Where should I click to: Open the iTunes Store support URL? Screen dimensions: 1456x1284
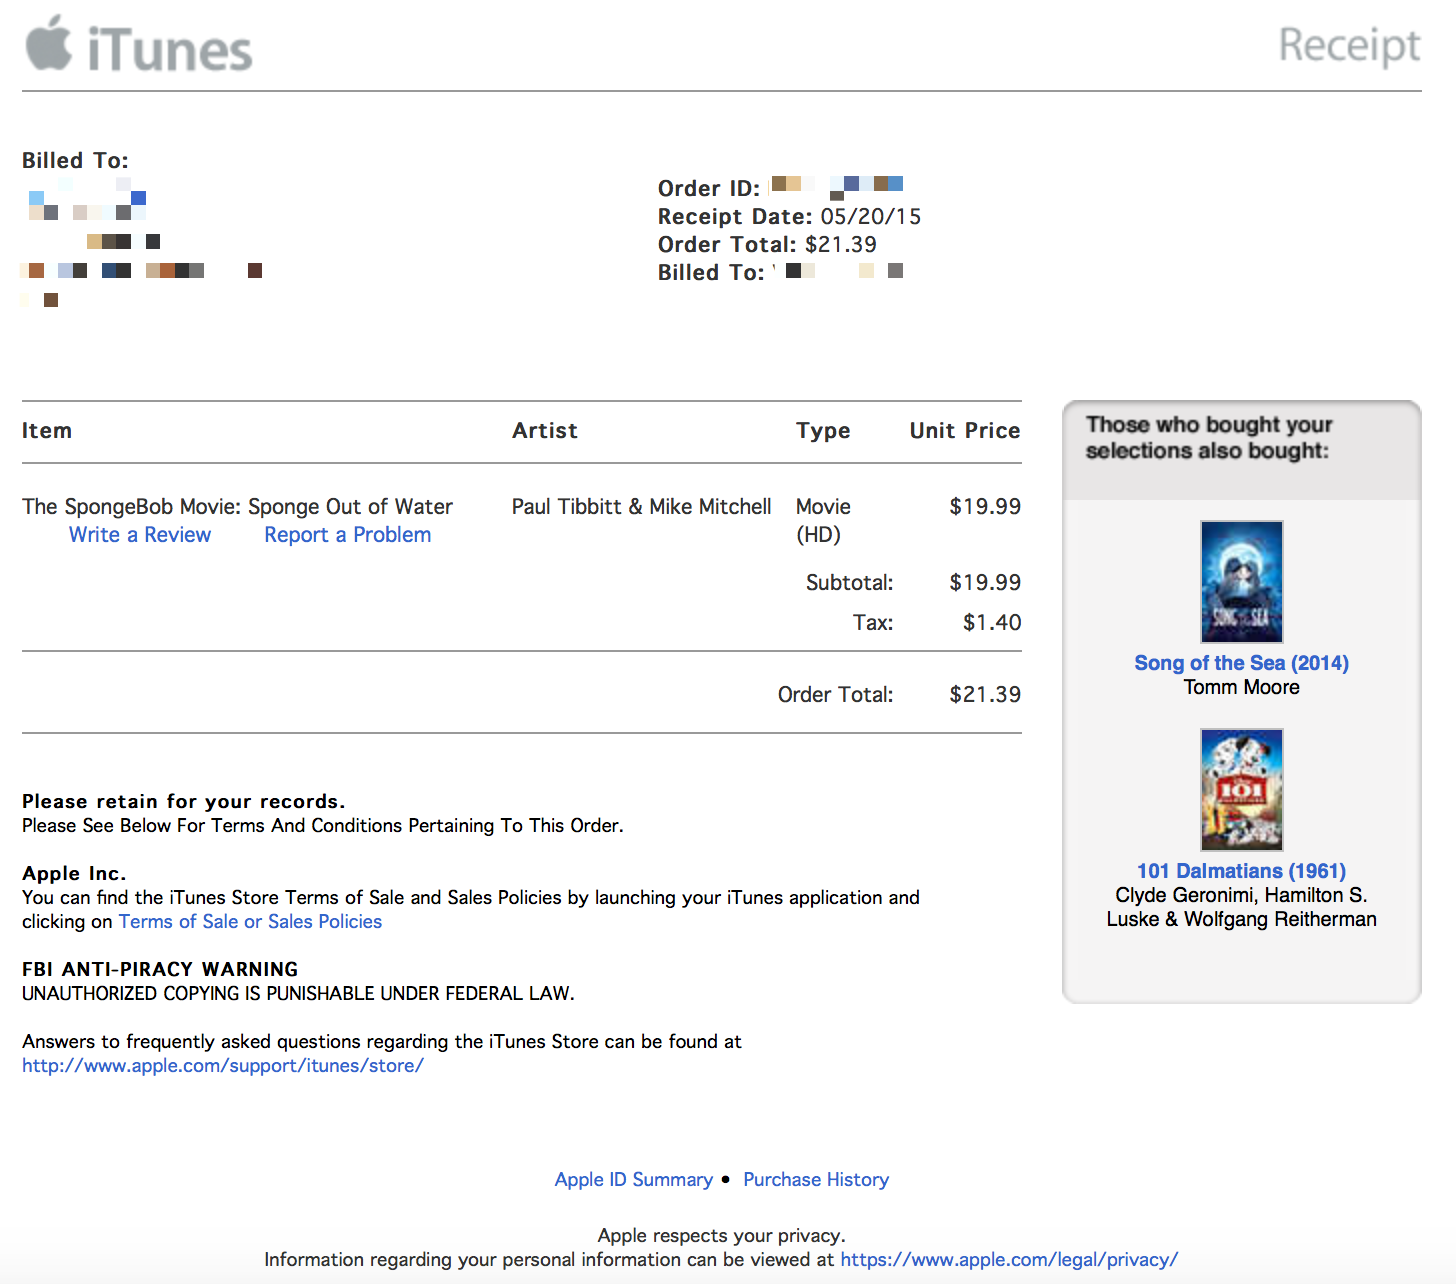coord(222,1065)
